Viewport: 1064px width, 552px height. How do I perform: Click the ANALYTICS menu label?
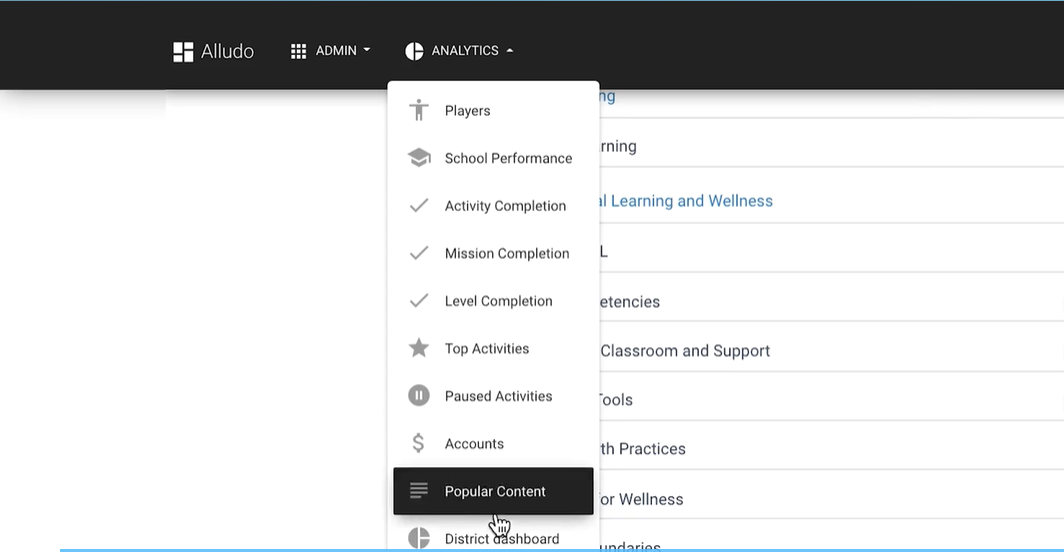(465, 51)
